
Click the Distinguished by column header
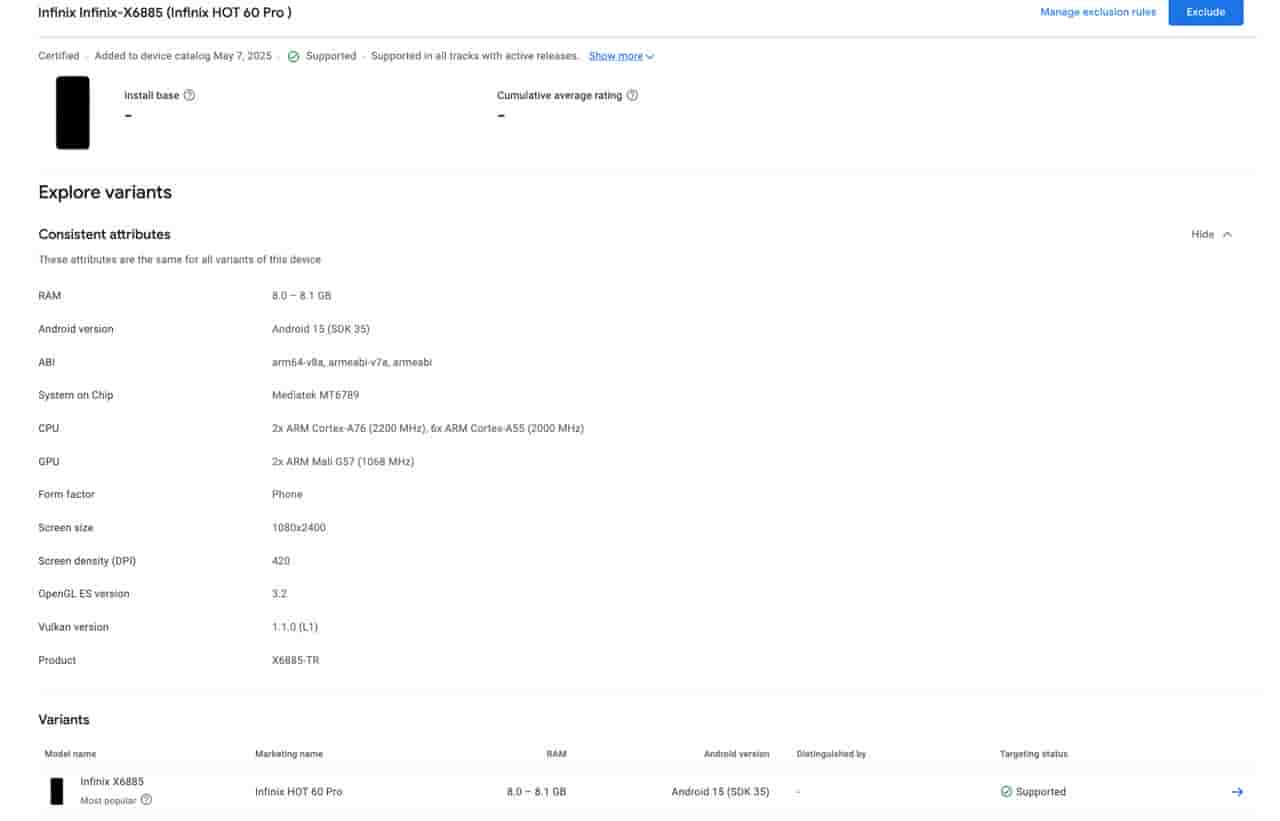(831, 754)
